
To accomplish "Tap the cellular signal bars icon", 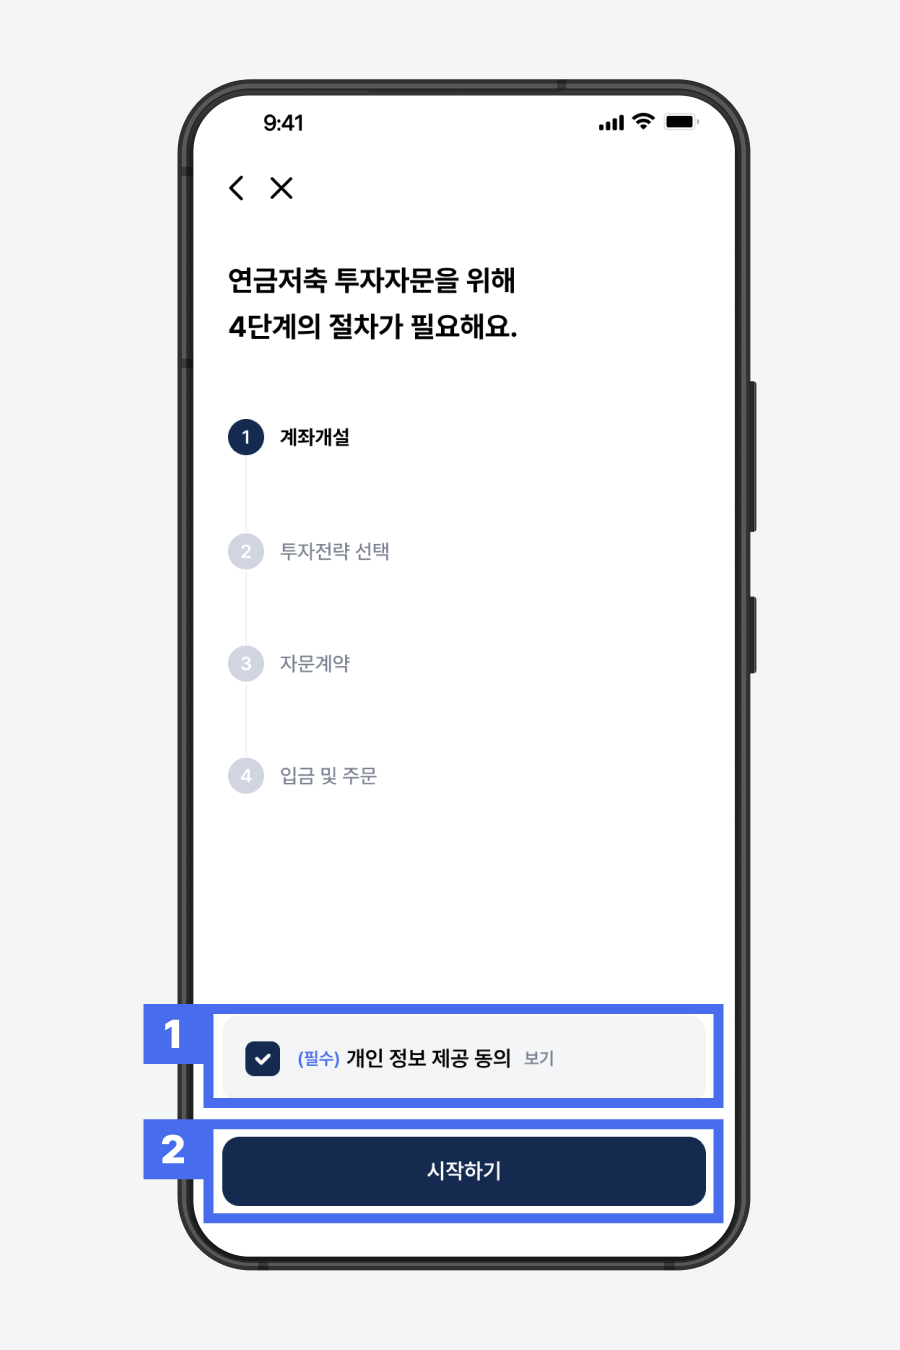I will (611, 123).
